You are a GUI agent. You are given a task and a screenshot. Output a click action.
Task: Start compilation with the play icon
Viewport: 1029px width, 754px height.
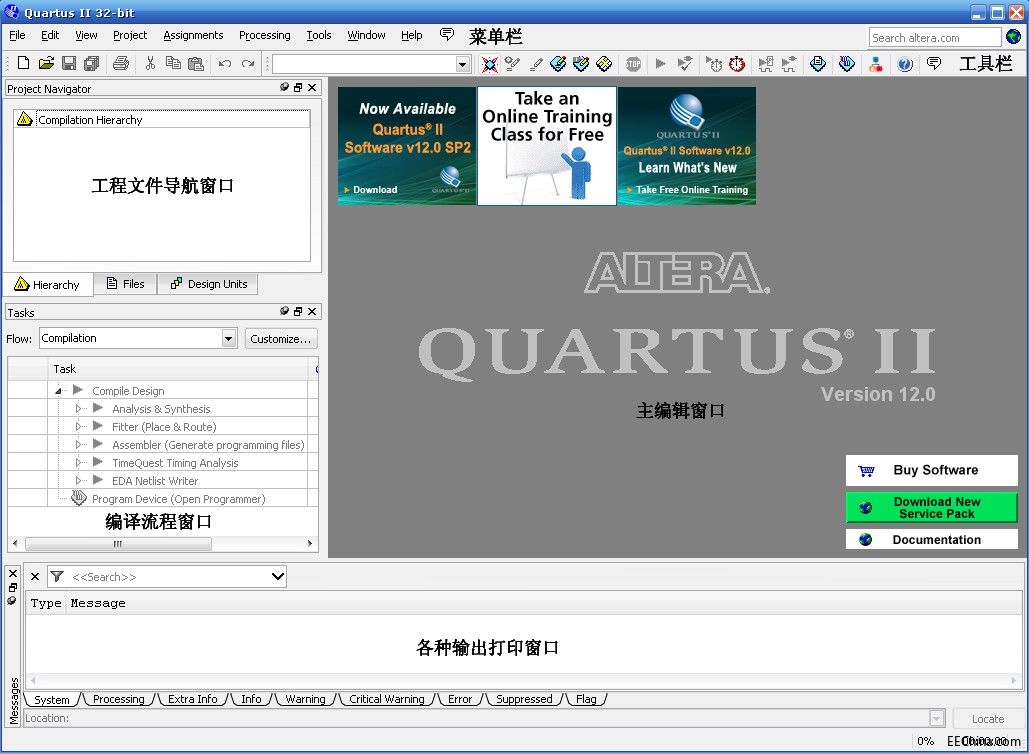tap(660, 64)
